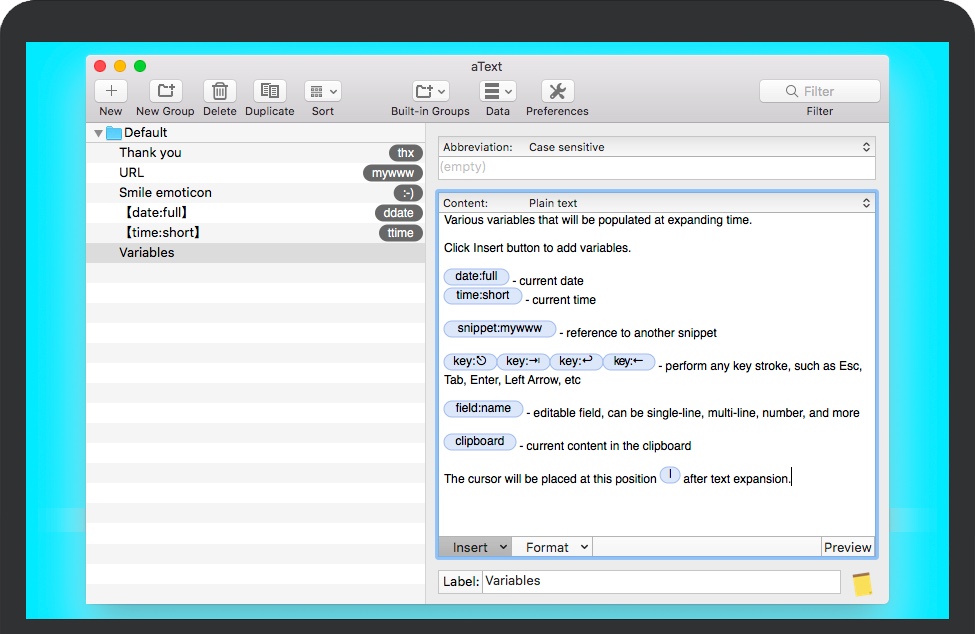Open the Insert menu
This screenshot has height=634, width=975.
point(475,547)
